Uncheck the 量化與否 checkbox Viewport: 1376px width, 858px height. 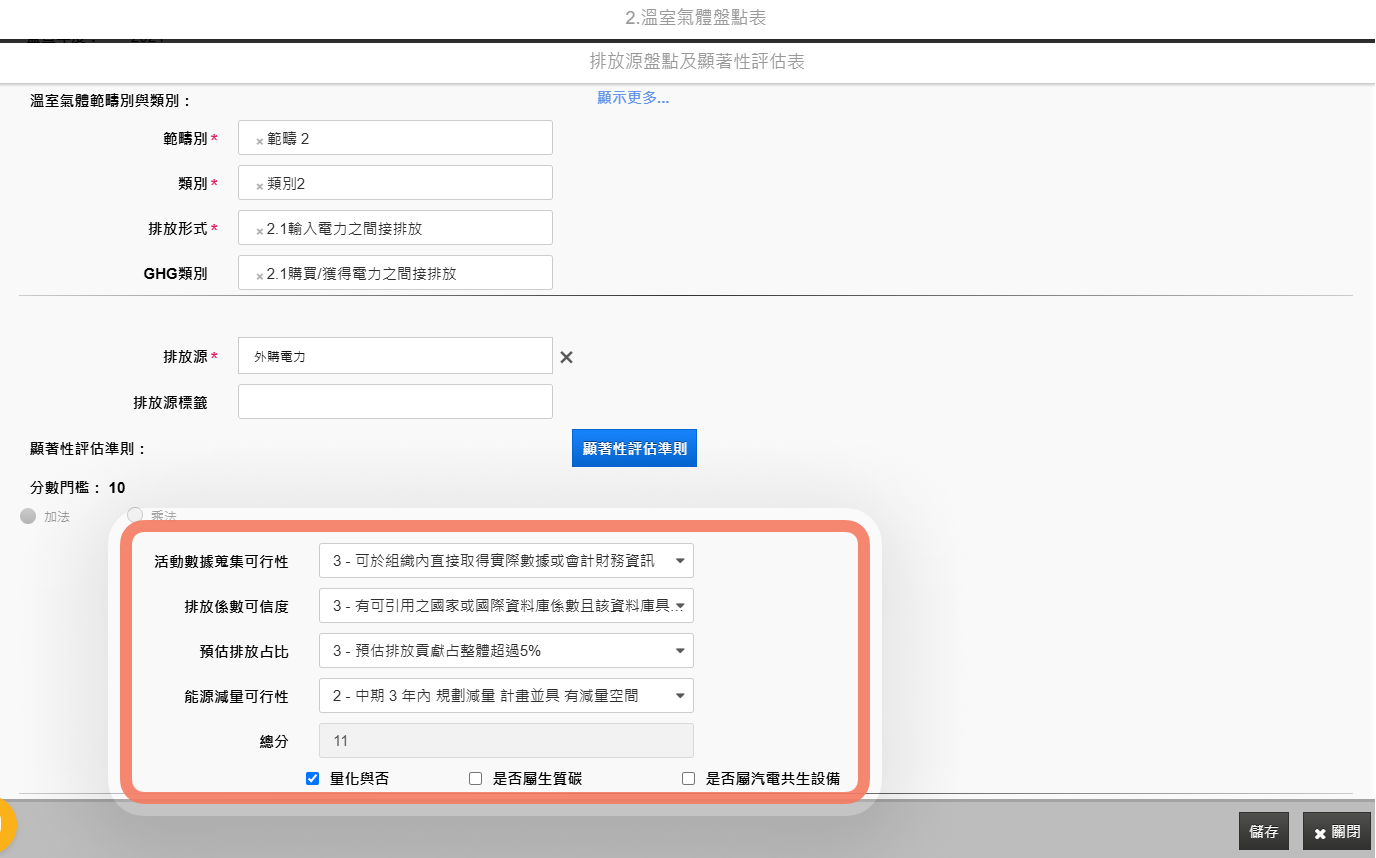pyautogui.click(x=313, y=779)
